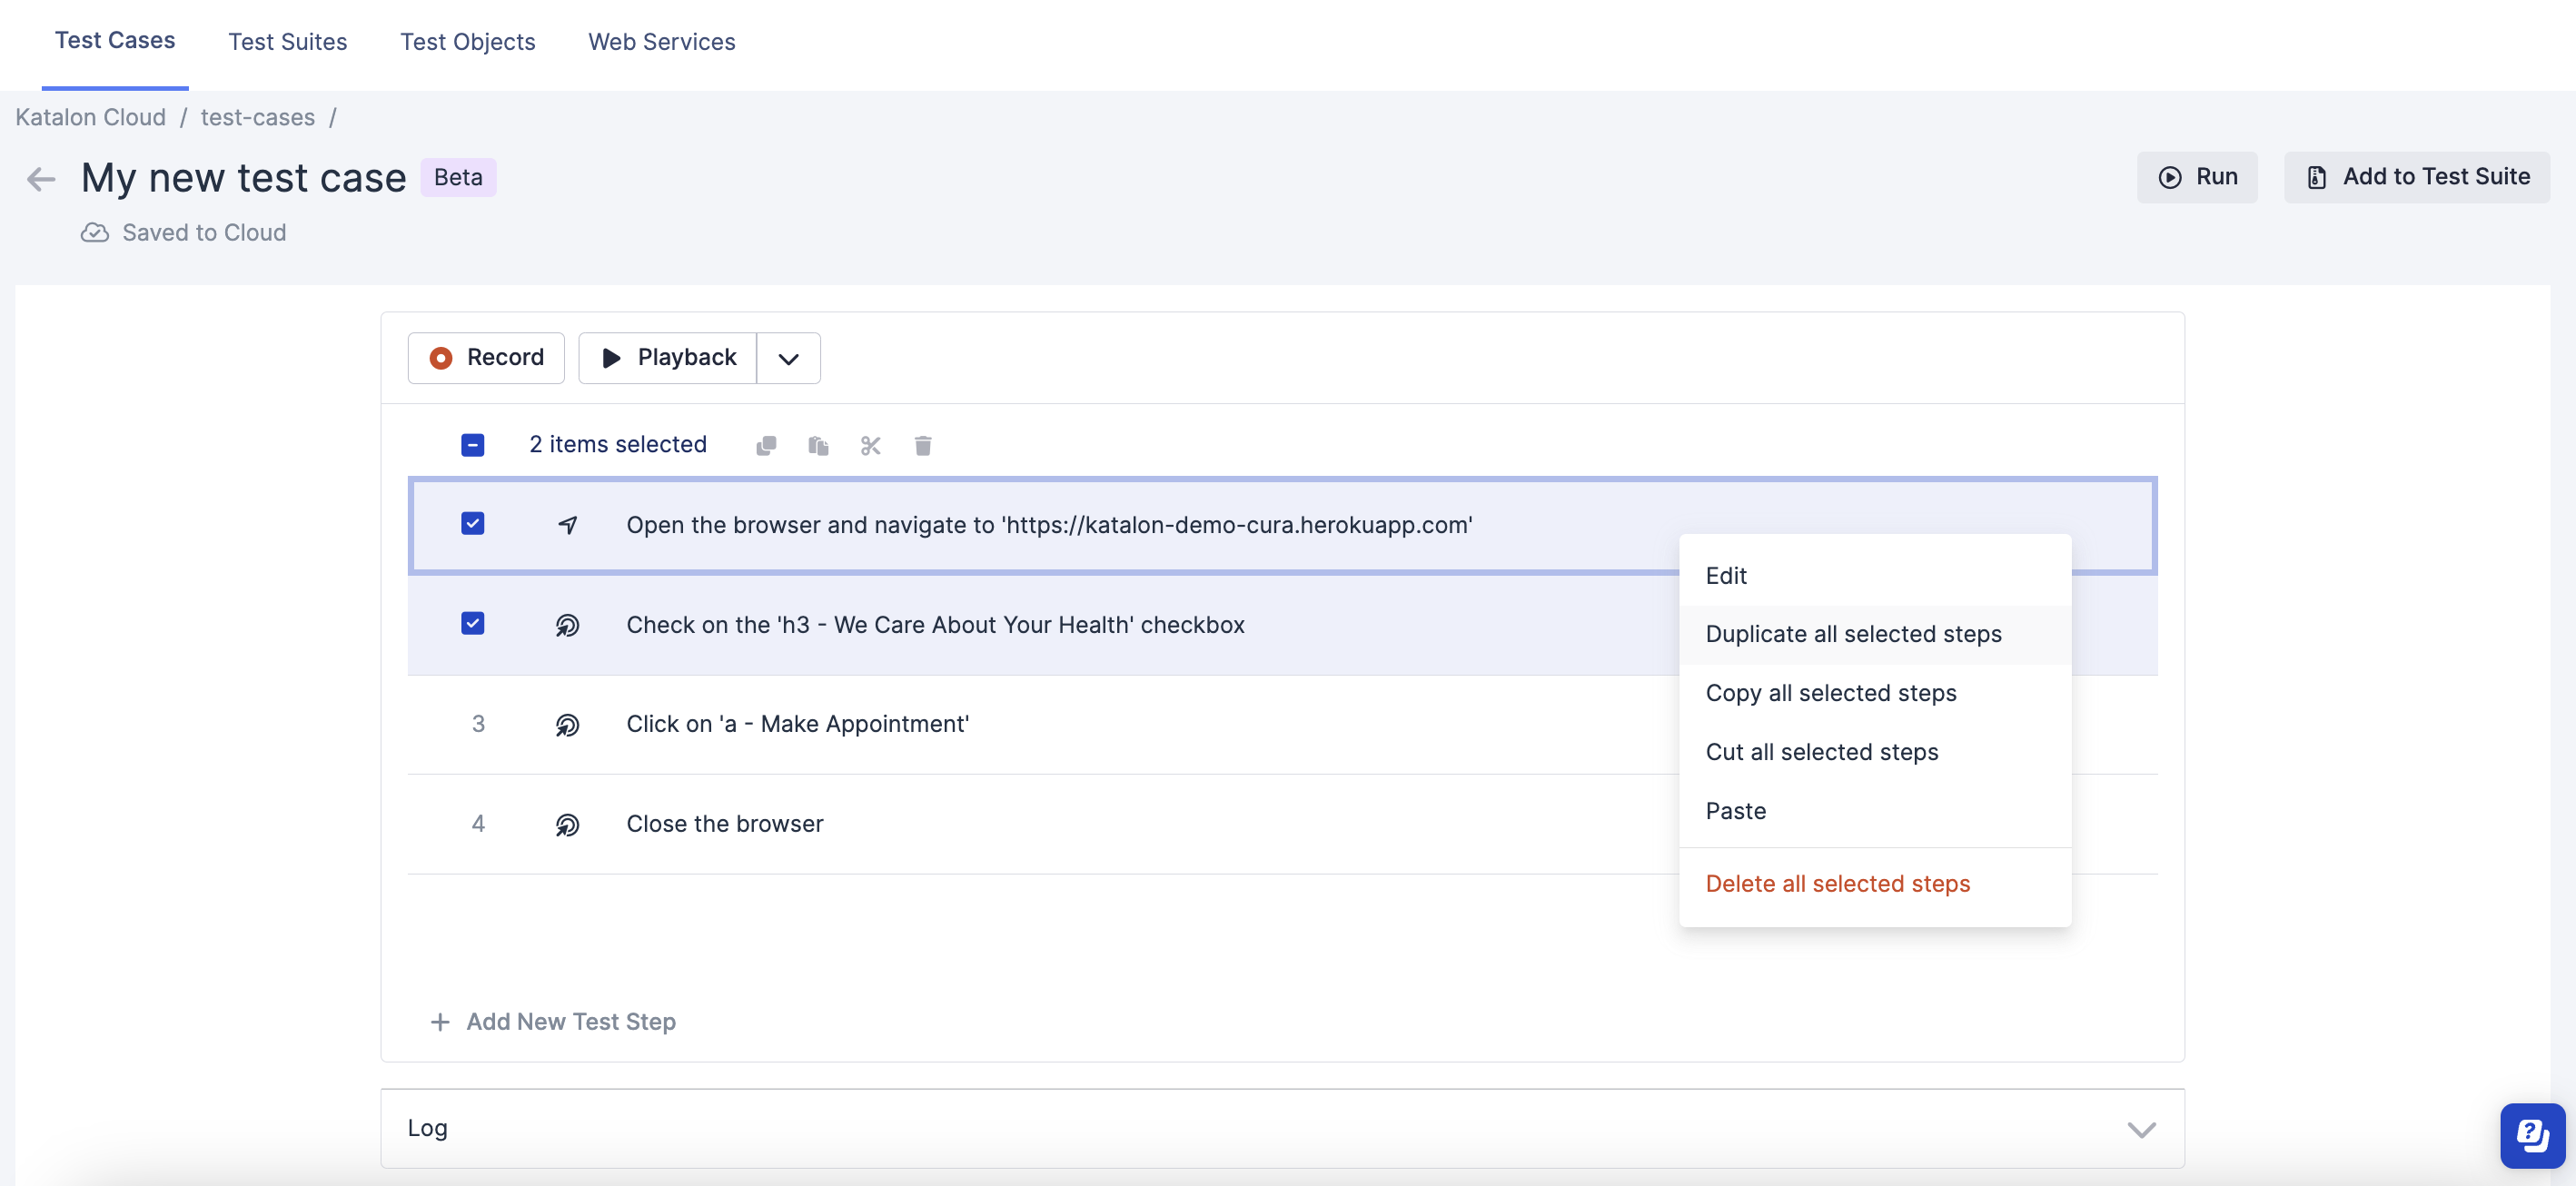
Task: Toggle checkbox for step 1 browser navigation
Action: coord(473,522)
